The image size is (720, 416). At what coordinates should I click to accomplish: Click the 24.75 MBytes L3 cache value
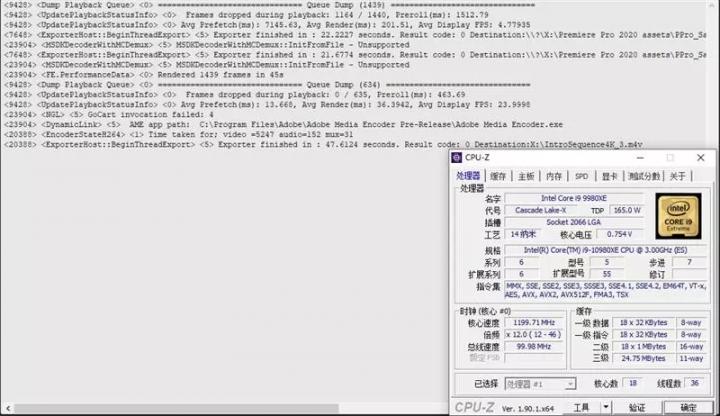pyautogui.click(x=643, y=359)
